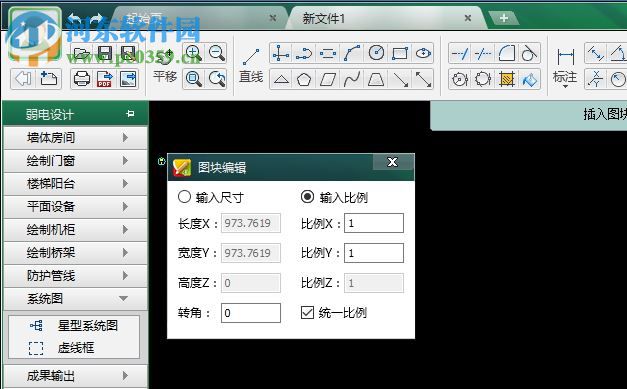Select the zoom window magnifier icon
This screenshot has height=389, width=627.
coord(193,78)
